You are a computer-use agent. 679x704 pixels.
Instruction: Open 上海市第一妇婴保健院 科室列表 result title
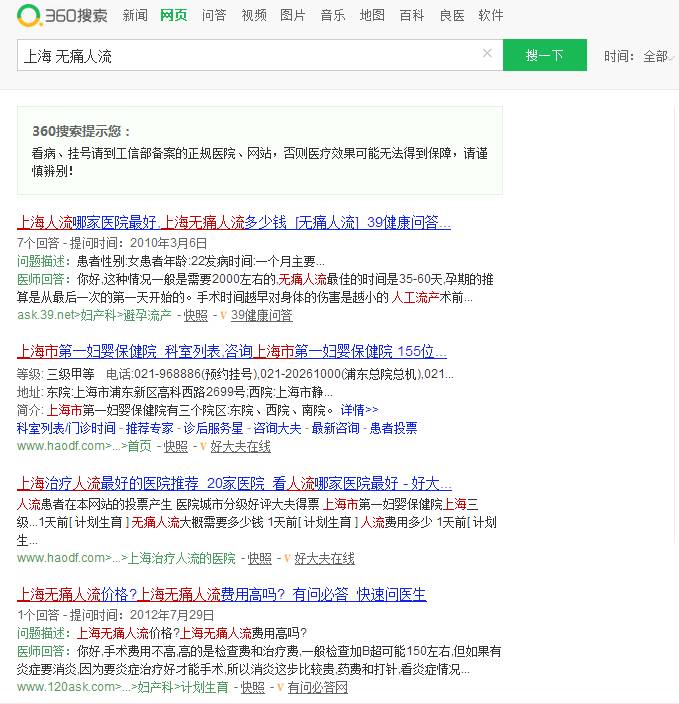coord(232,351)
